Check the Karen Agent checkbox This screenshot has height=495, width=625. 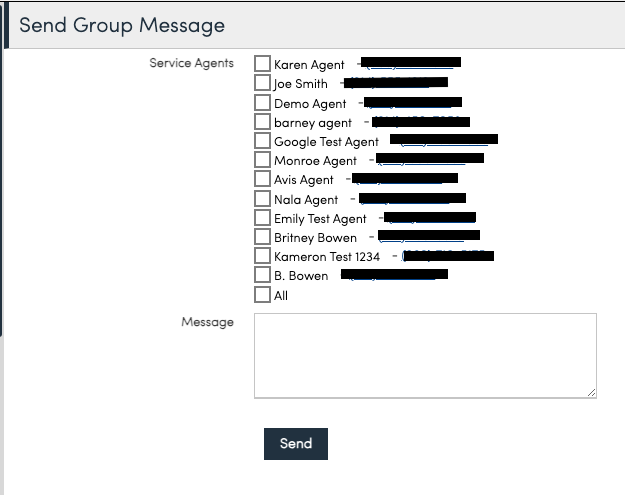(262, 63)
